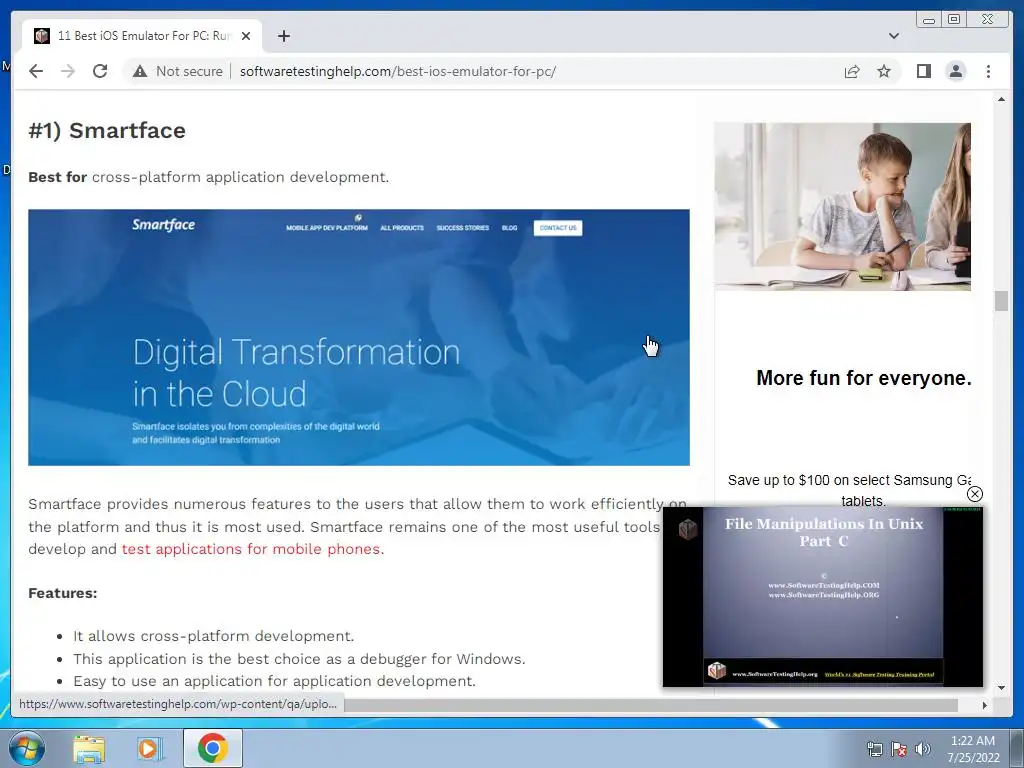Screen dimensions: 1024x768
Task: Expand the tab search dropdown arrow
Action: [x=893, y=36]
